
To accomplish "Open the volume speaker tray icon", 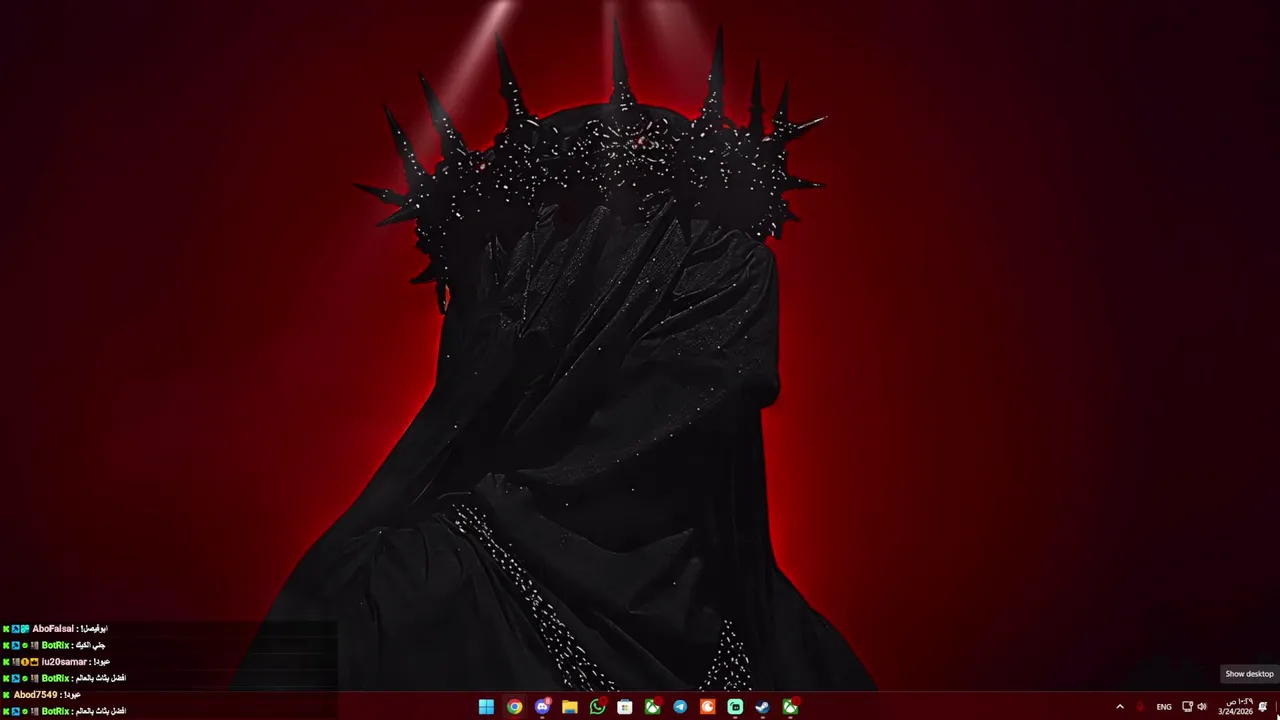I will (x=1202, y=707).
